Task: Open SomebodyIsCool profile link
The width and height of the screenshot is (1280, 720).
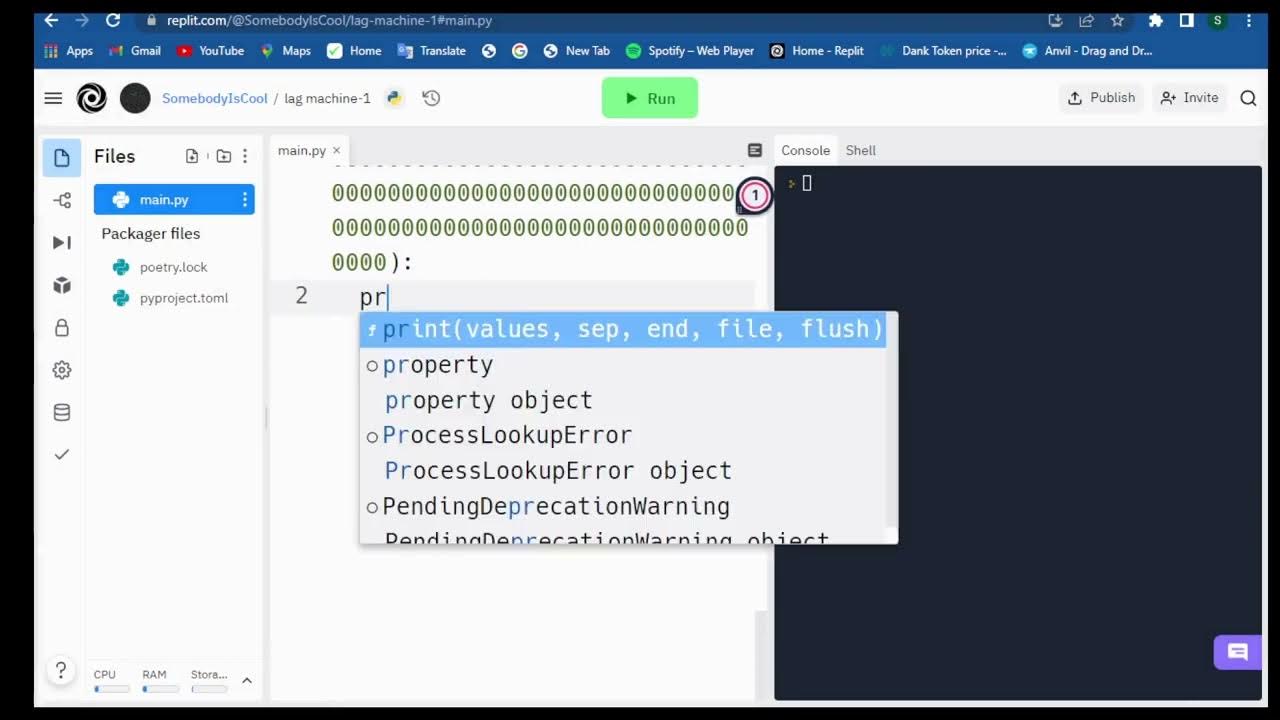Action: tap(215, 98)
